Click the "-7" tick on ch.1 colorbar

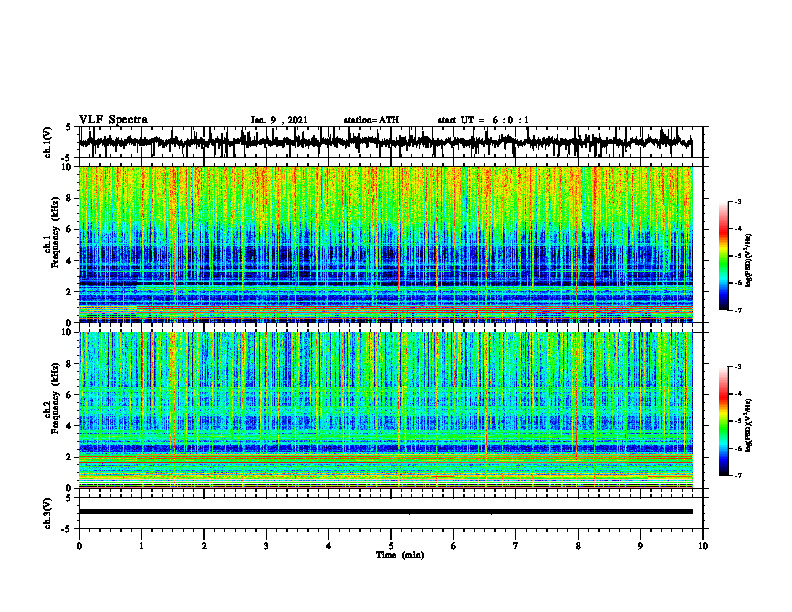(737, 310)
